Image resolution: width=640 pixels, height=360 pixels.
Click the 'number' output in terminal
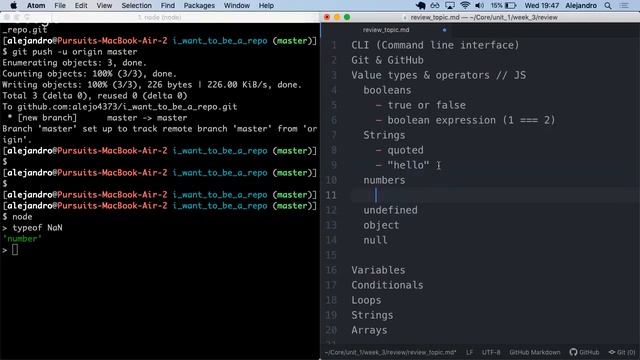22,239
